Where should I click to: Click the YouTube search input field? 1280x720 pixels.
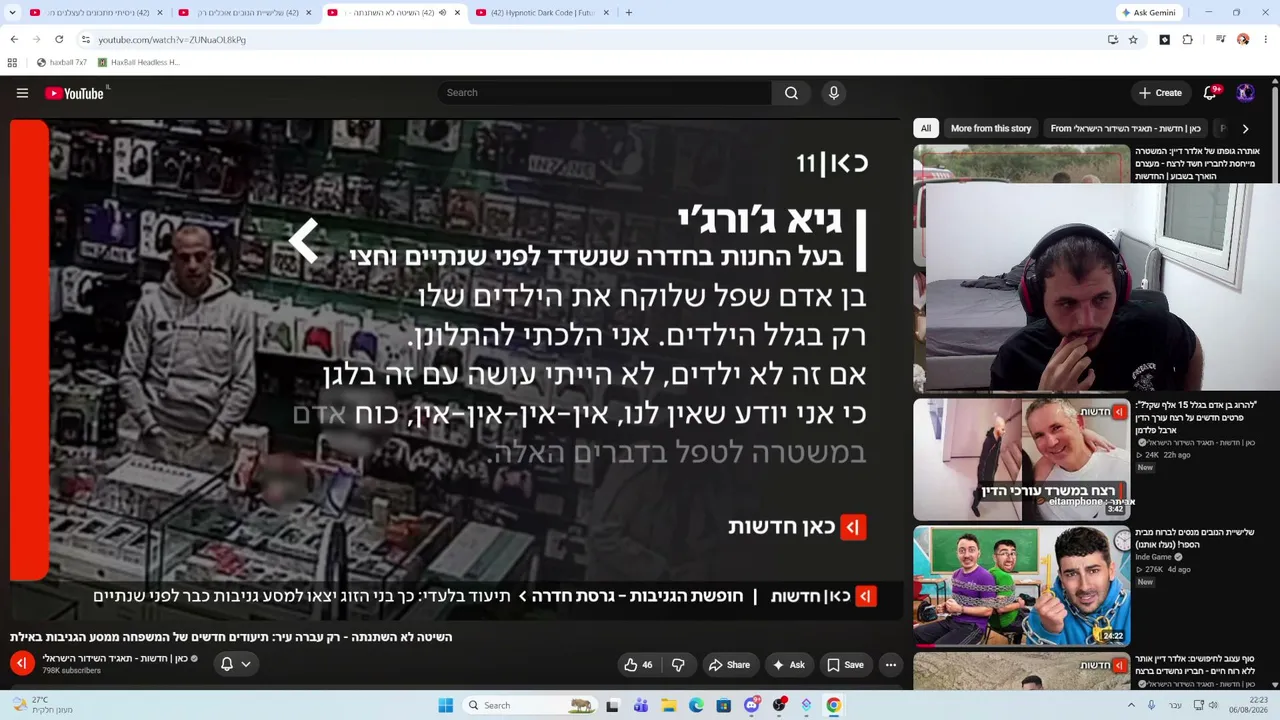point(605,93)
